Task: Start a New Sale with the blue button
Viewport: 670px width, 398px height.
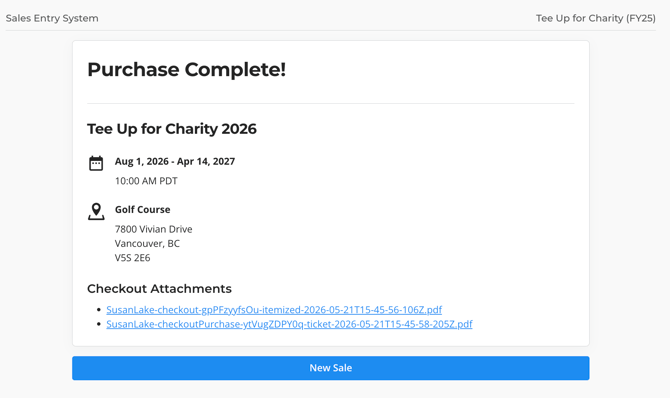Action: [x=331, y=368]
